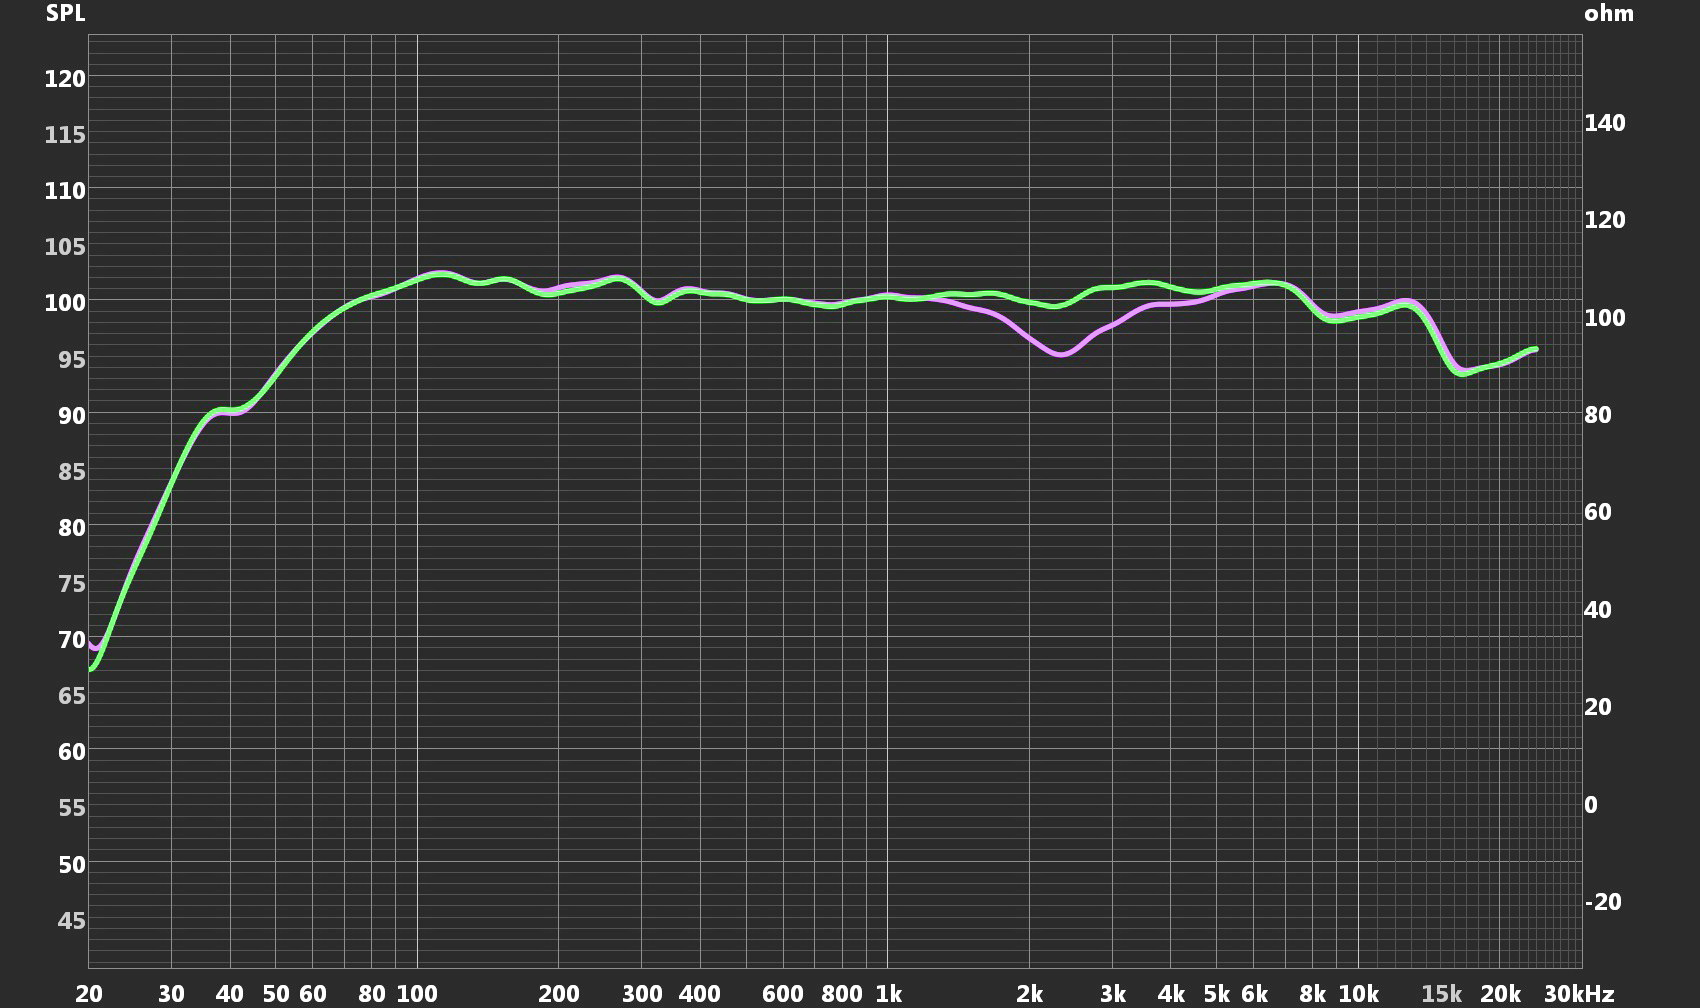Click the 85 SPL axis label
Screen dimensions: 1700x1008
click(72, 471)
